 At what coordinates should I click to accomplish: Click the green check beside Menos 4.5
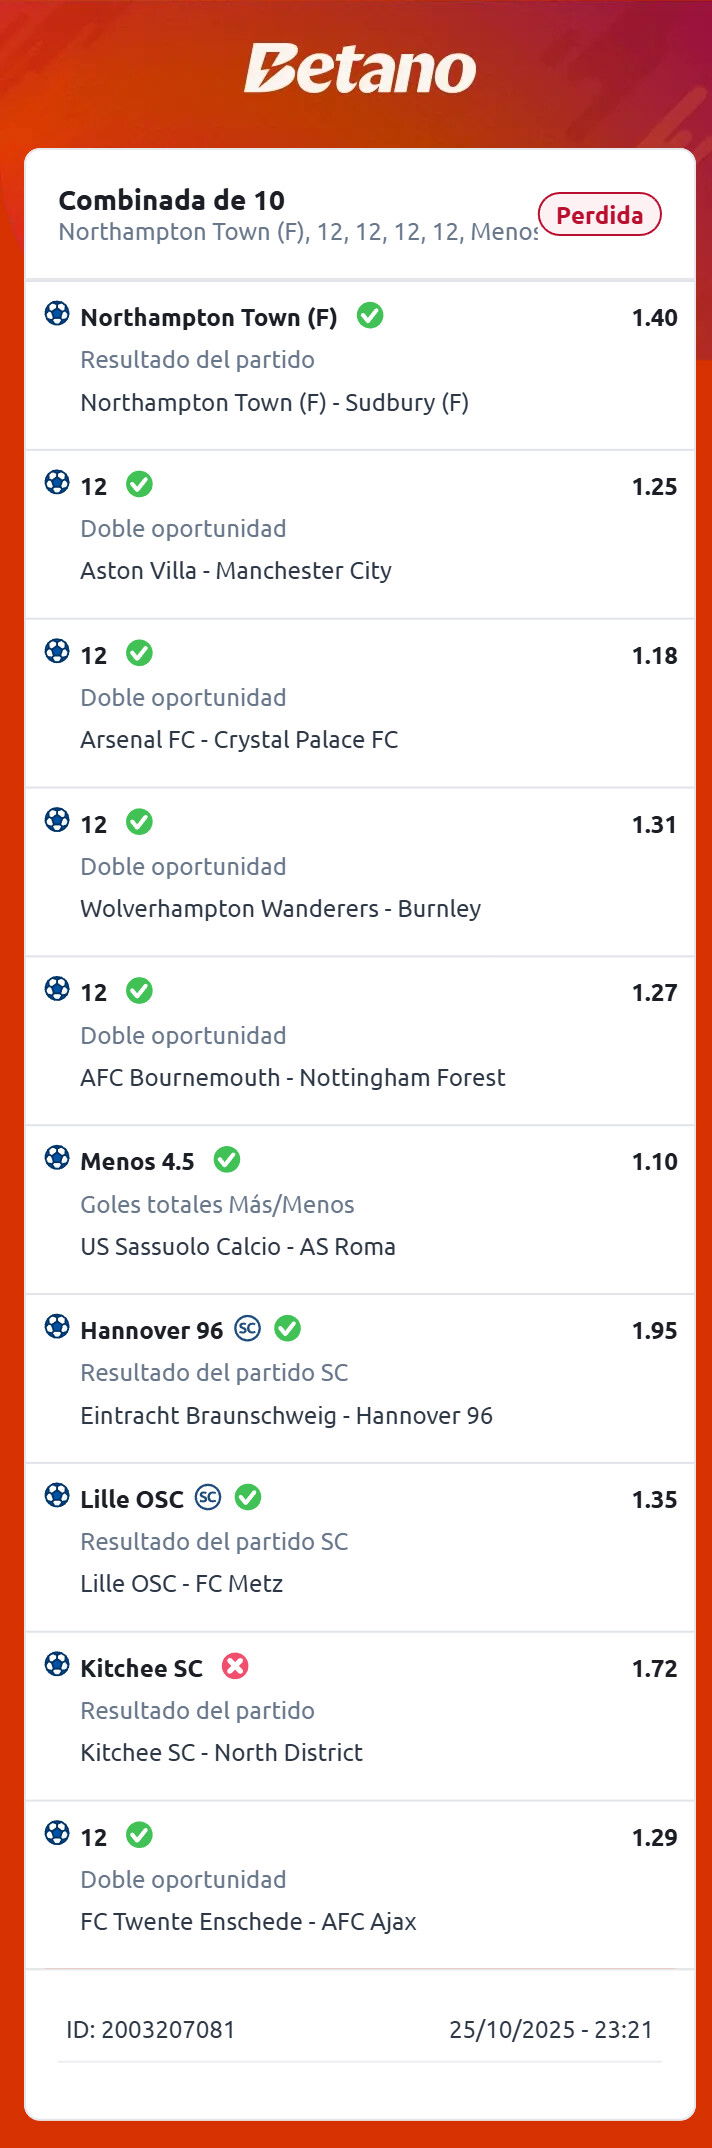[x=227, y=1160]
